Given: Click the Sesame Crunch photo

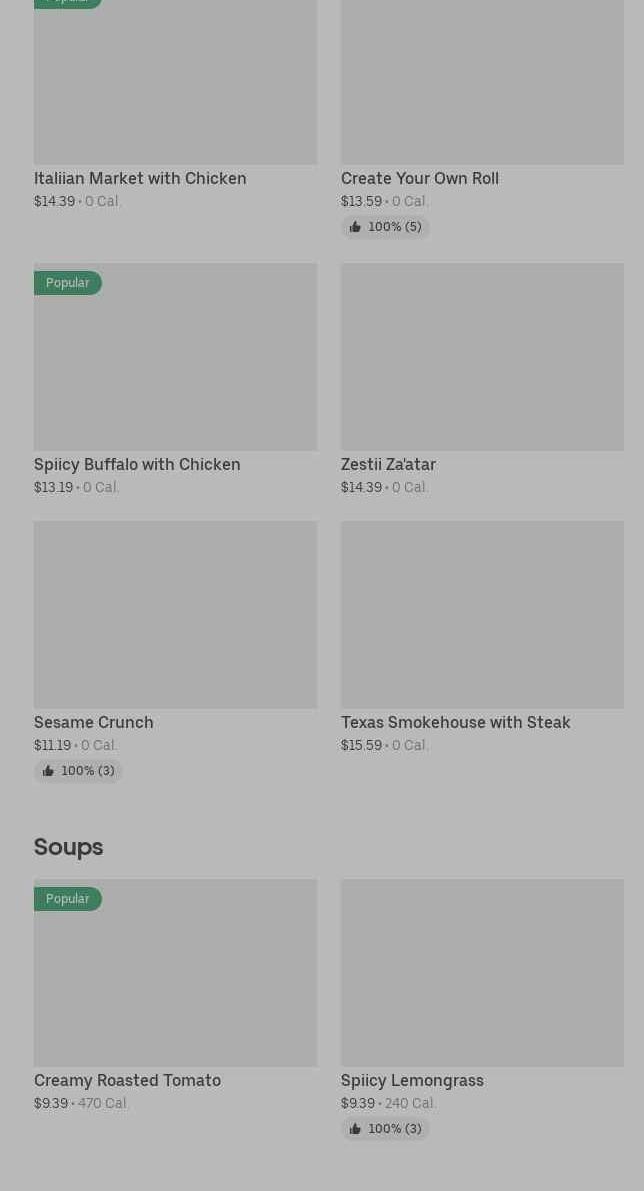Looking at the screenshot, I should [175, 614].
